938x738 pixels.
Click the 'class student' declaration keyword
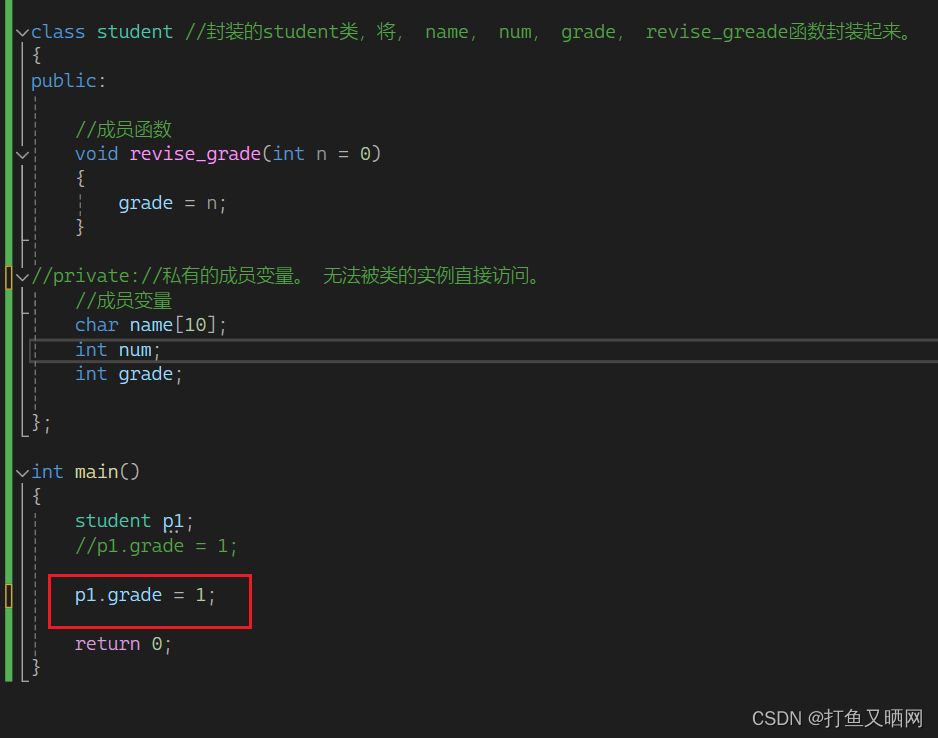coord(102,32)
